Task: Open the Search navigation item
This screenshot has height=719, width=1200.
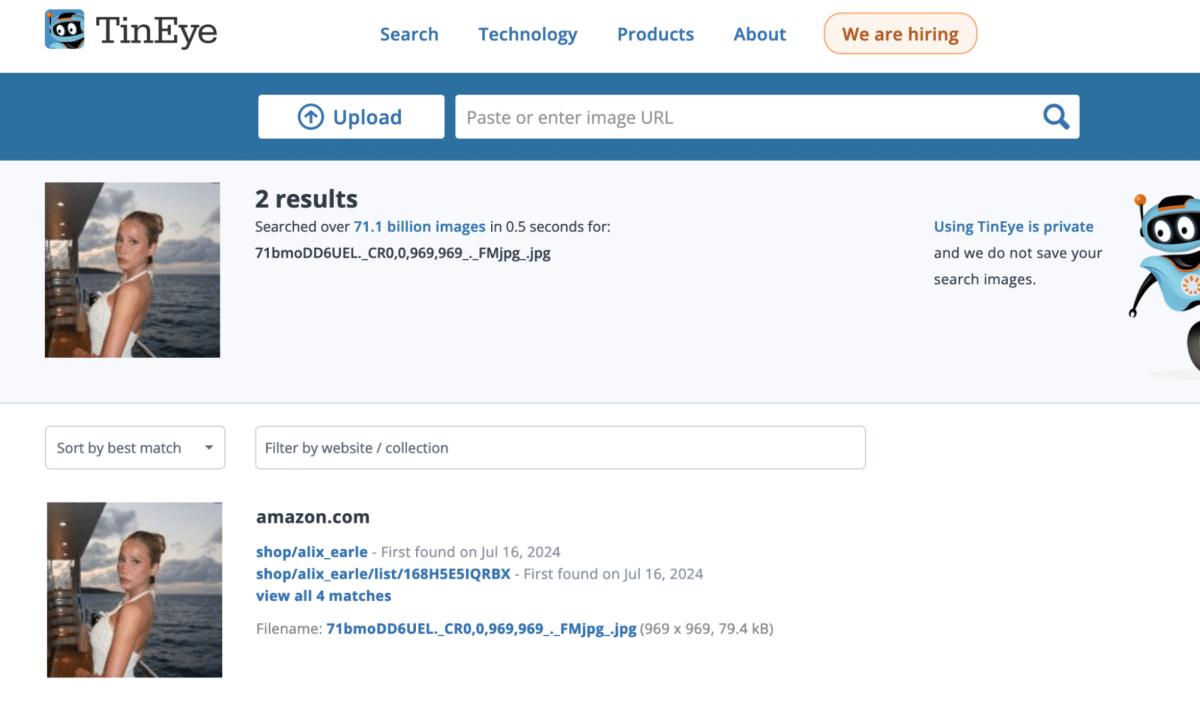Action: (409, 34)
